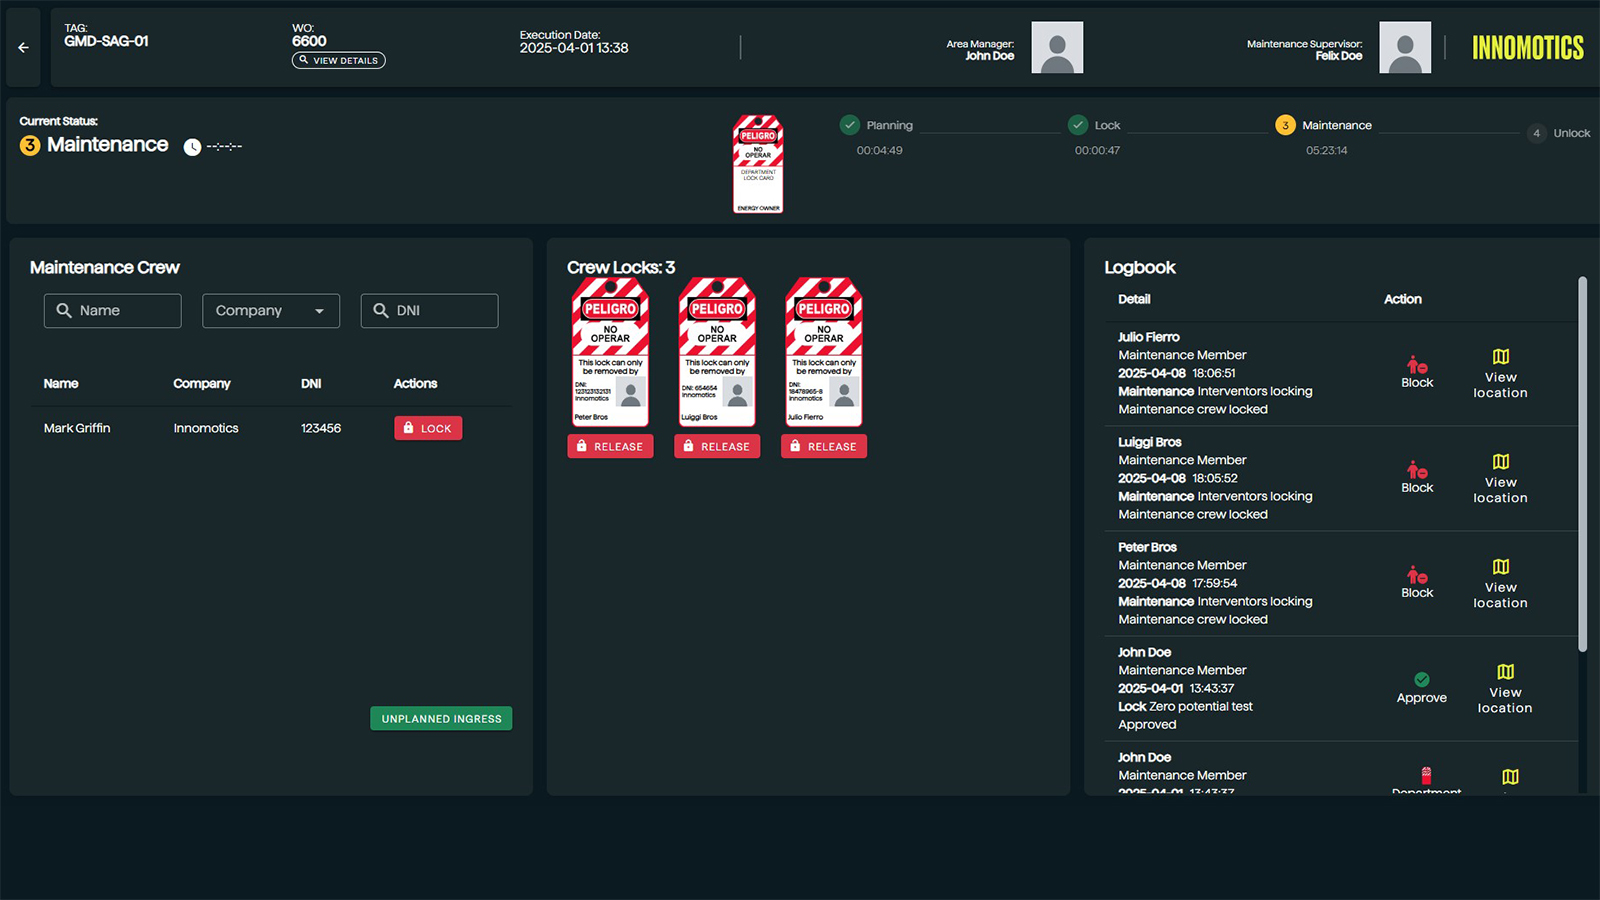Focus the Name search field

click(113, 311)
